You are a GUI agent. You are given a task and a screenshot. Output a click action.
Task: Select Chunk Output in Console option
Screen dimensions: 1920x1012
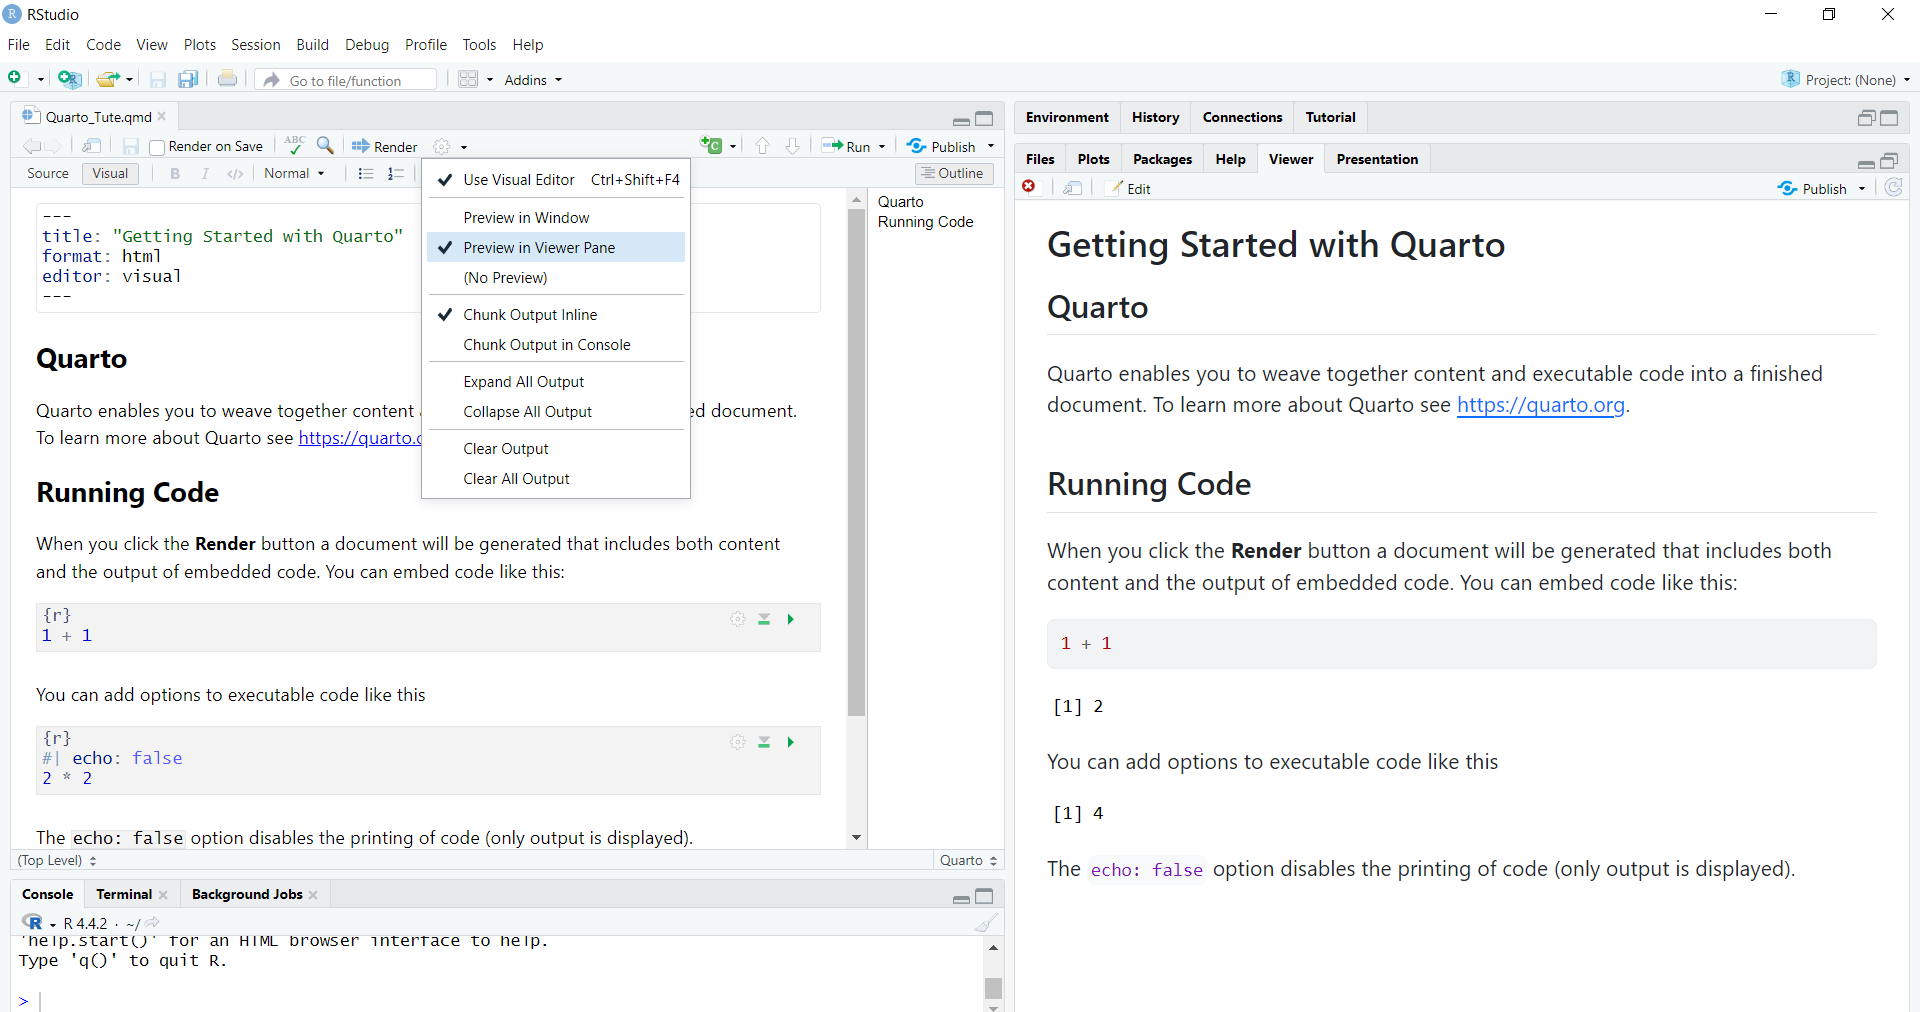point(546,345)
